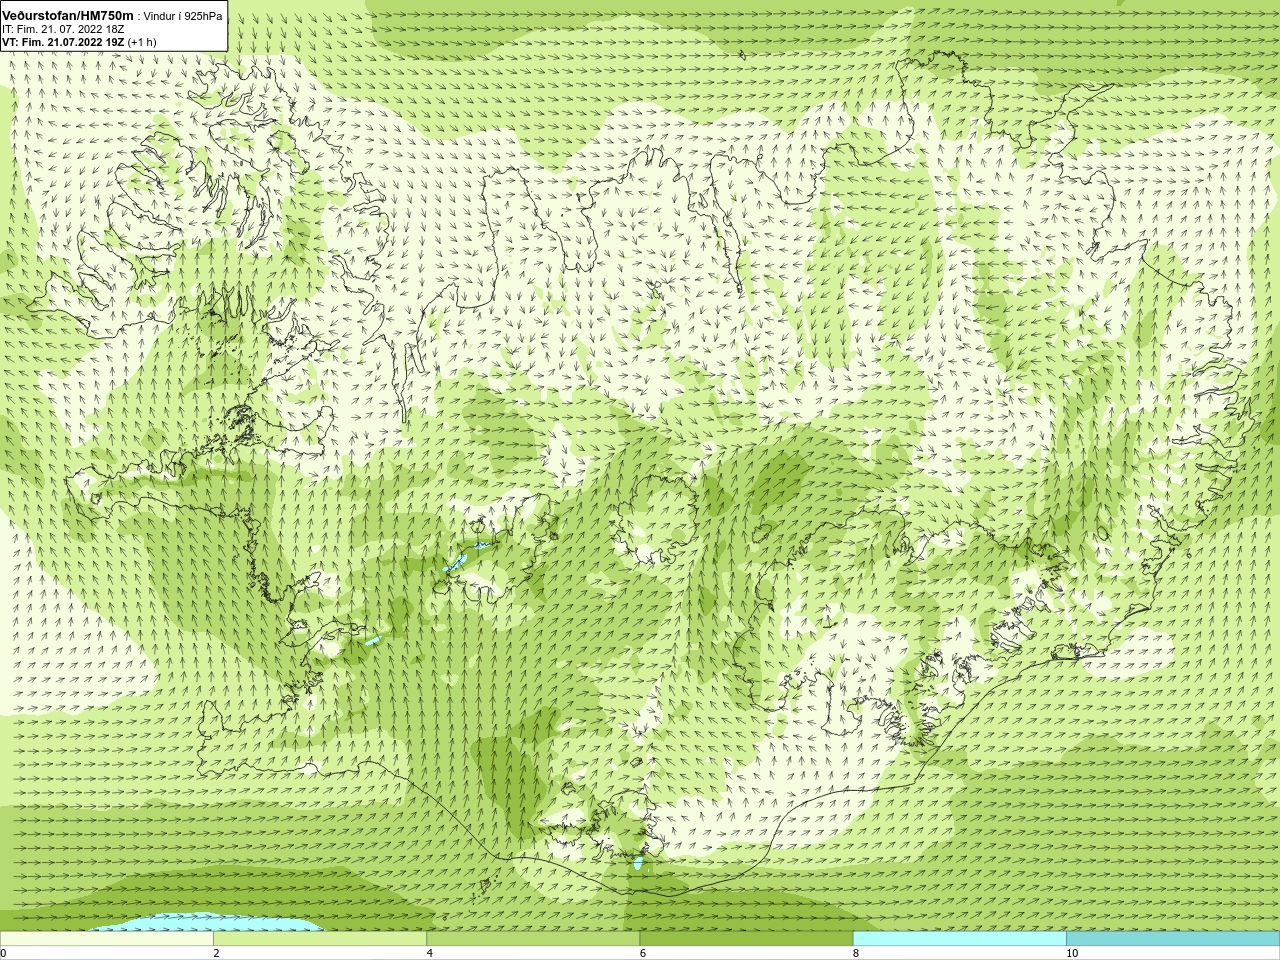Image resolution: width=1280 pixels, height=960 pixels.
Task: Click the legend scale label 6
Action: [x=642, y=953]
